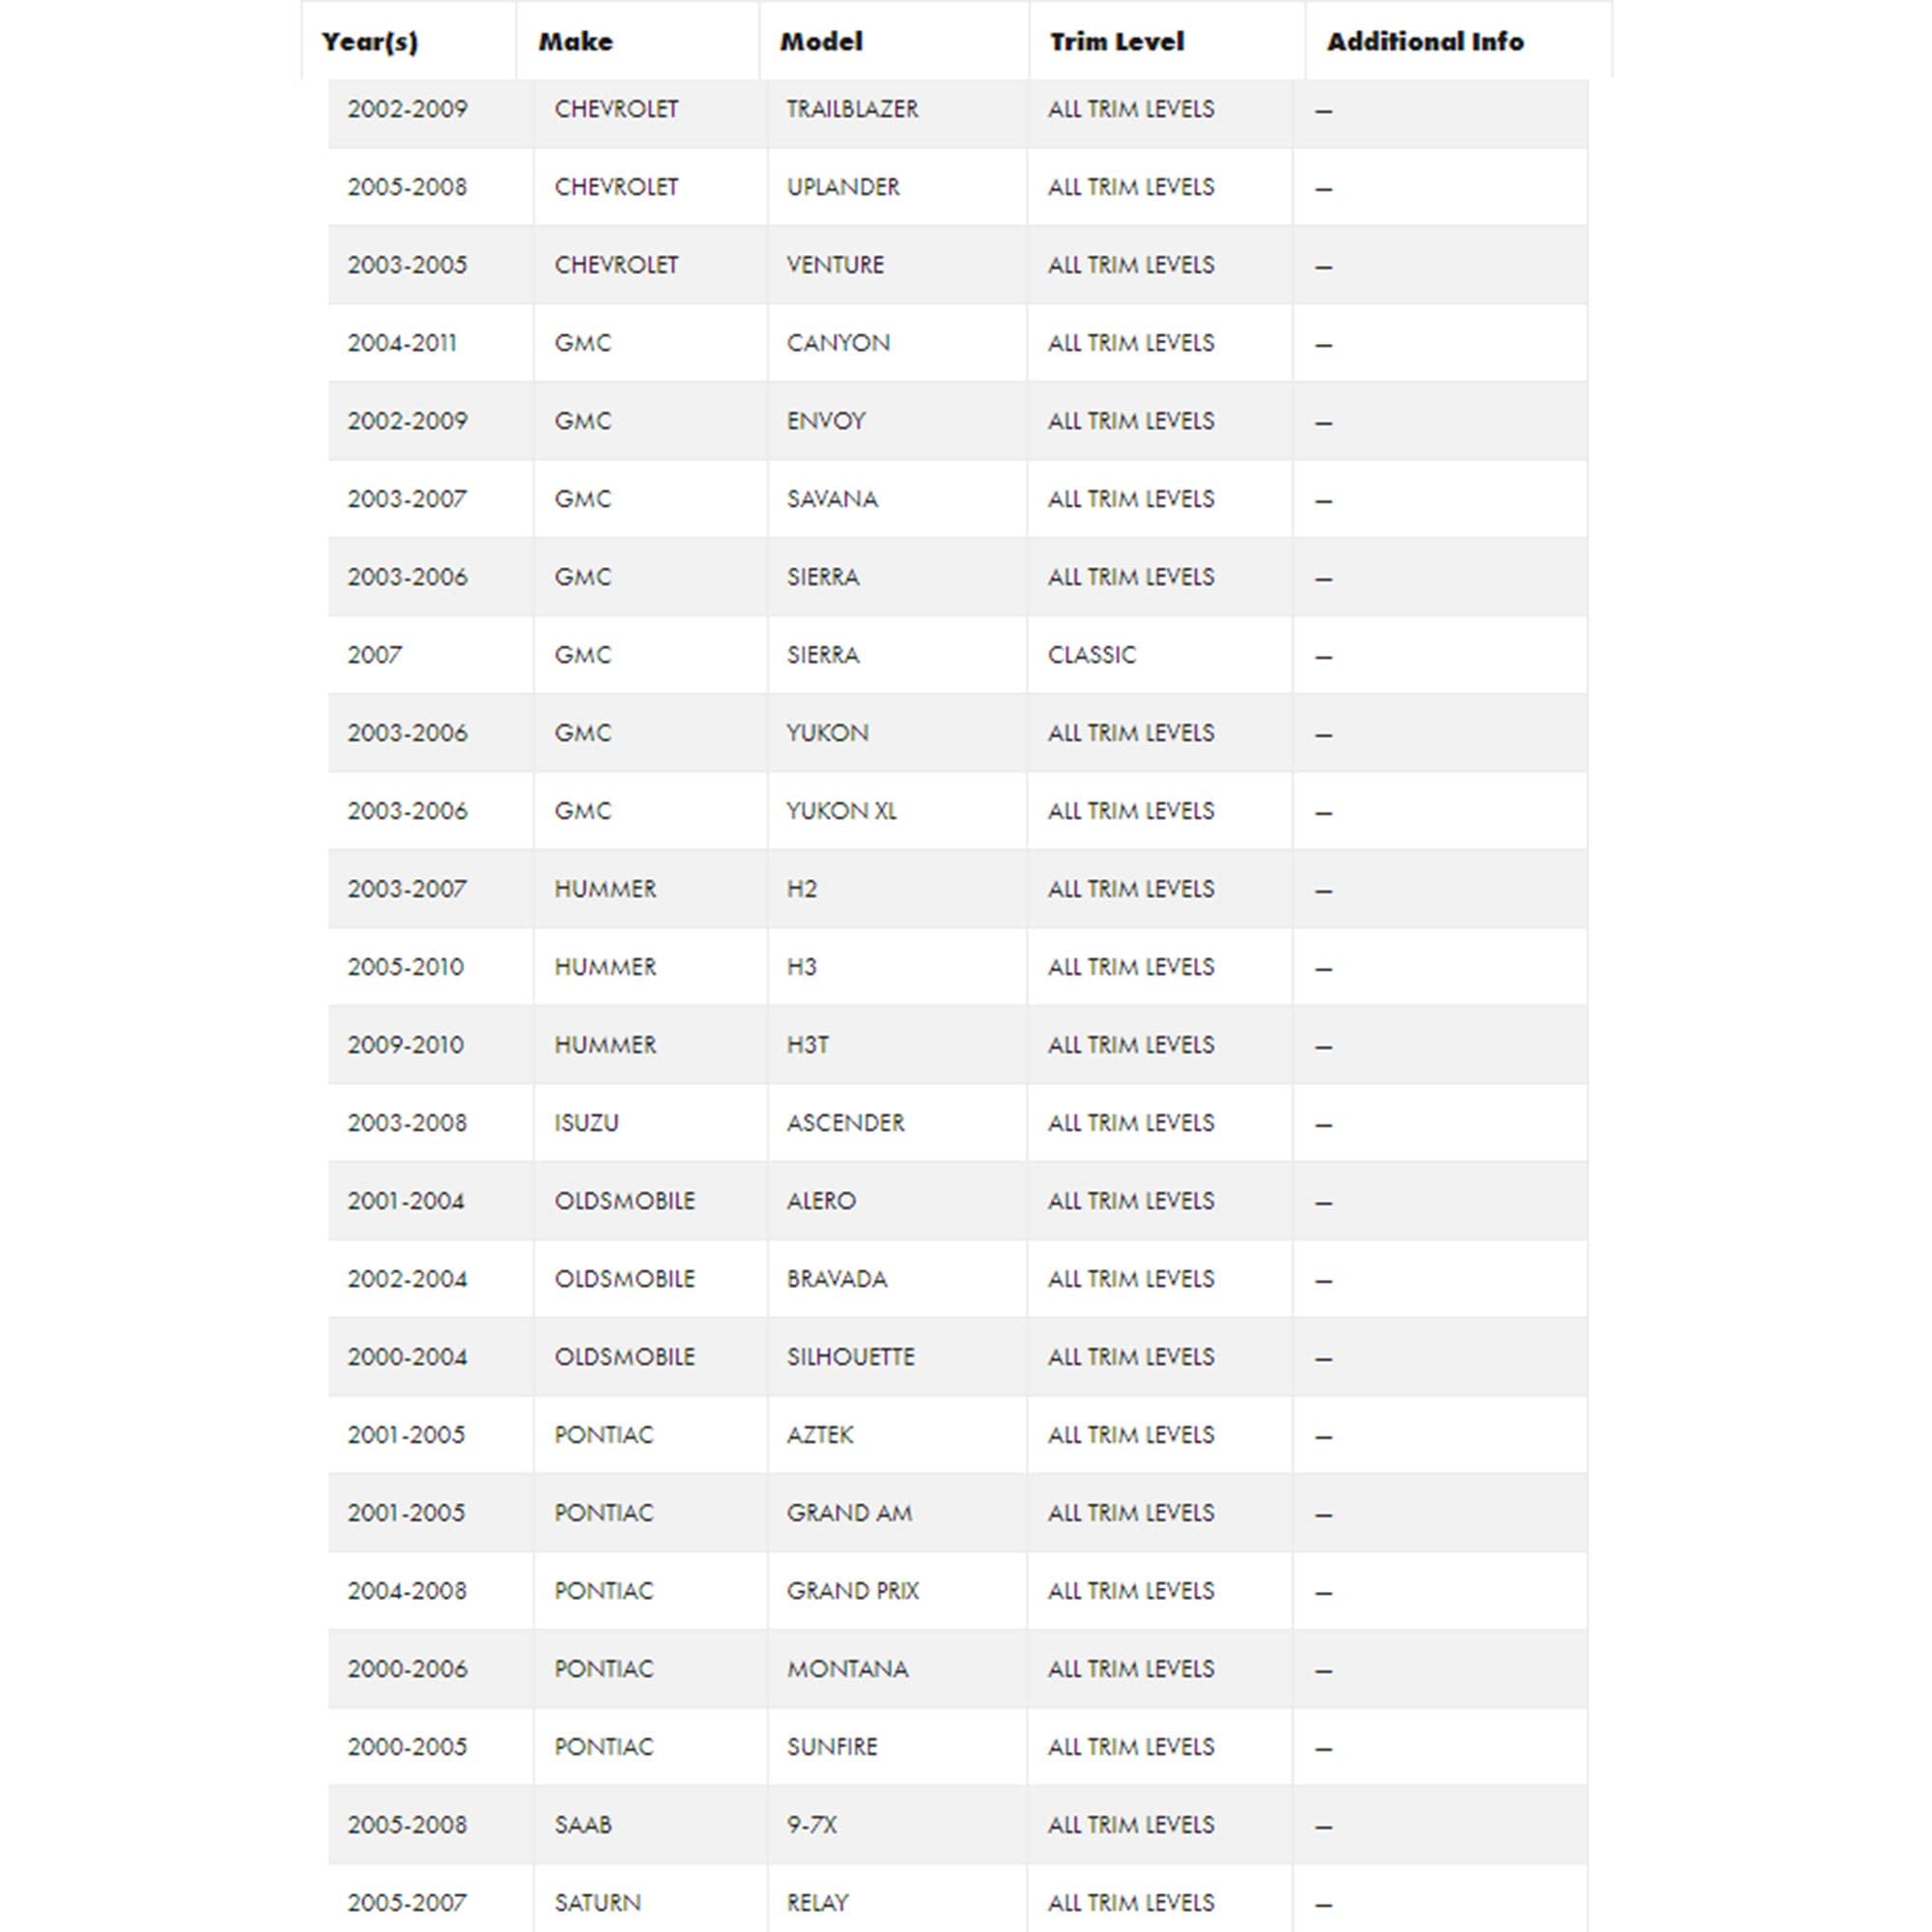
Task: Select the Additional Info column header
Action: pos(1424,42)
